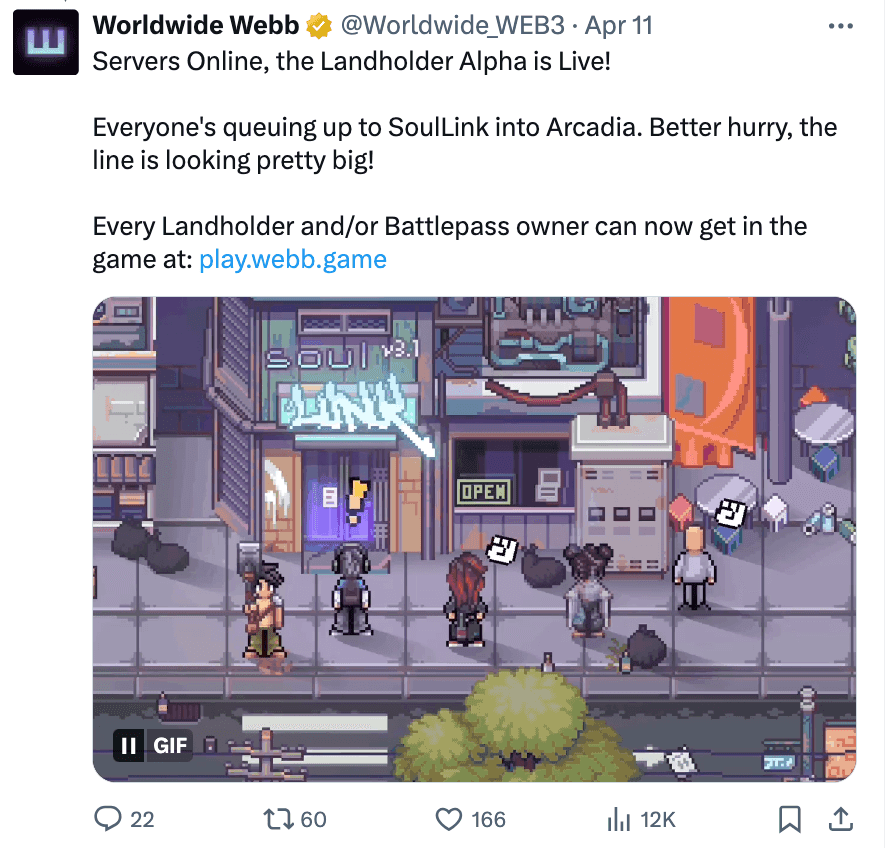
Task: Click the reply speech bubble icon
Action: click(107, 818)
